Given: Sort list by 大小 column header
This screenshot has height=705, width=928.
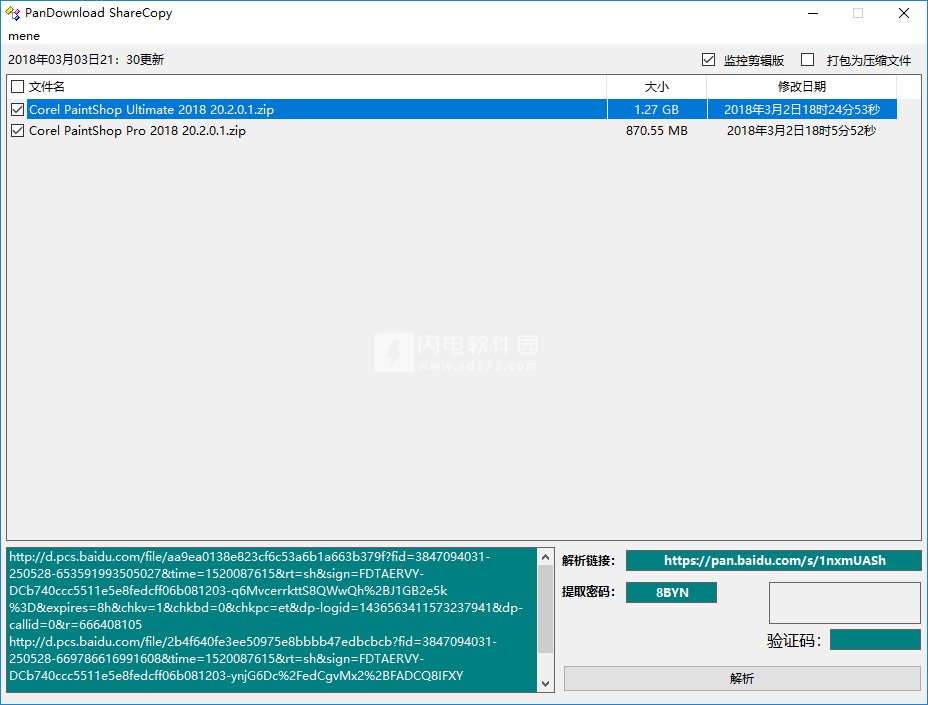Looking at the screenshot, I should 657,87.
